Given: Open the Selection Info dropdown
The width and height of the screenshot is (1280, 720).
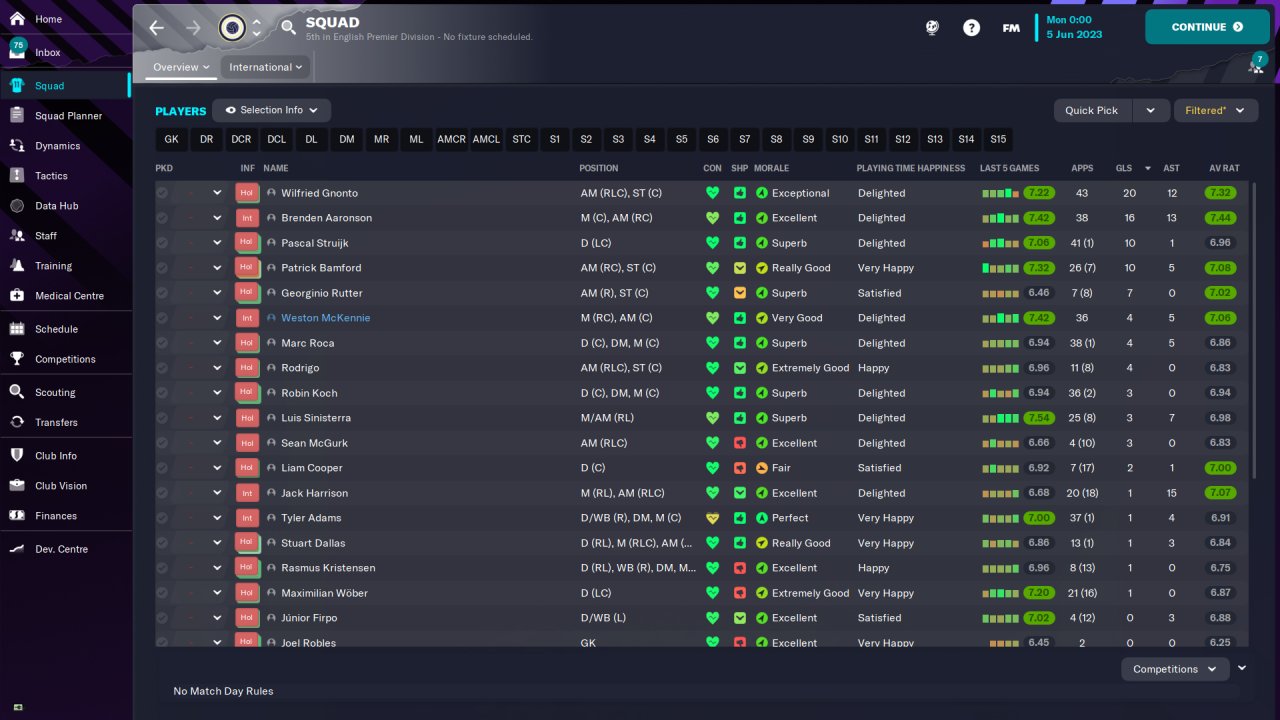Looking at the screenshot, I should [272, 110].
